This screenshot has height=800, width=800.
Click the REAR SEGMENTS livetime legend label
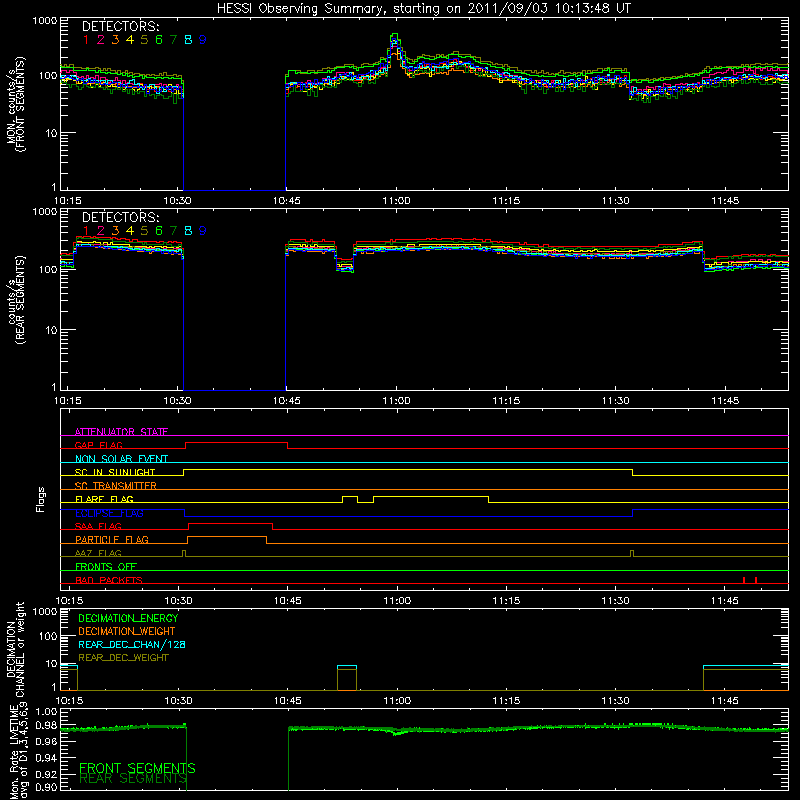tap(133, 778)
